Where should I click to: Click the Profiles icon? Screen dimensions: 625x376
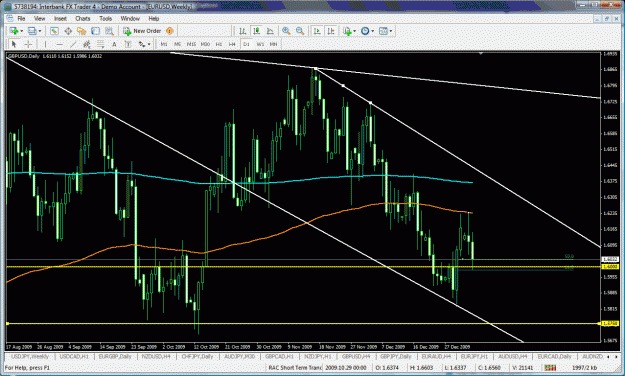click(32, 31)
